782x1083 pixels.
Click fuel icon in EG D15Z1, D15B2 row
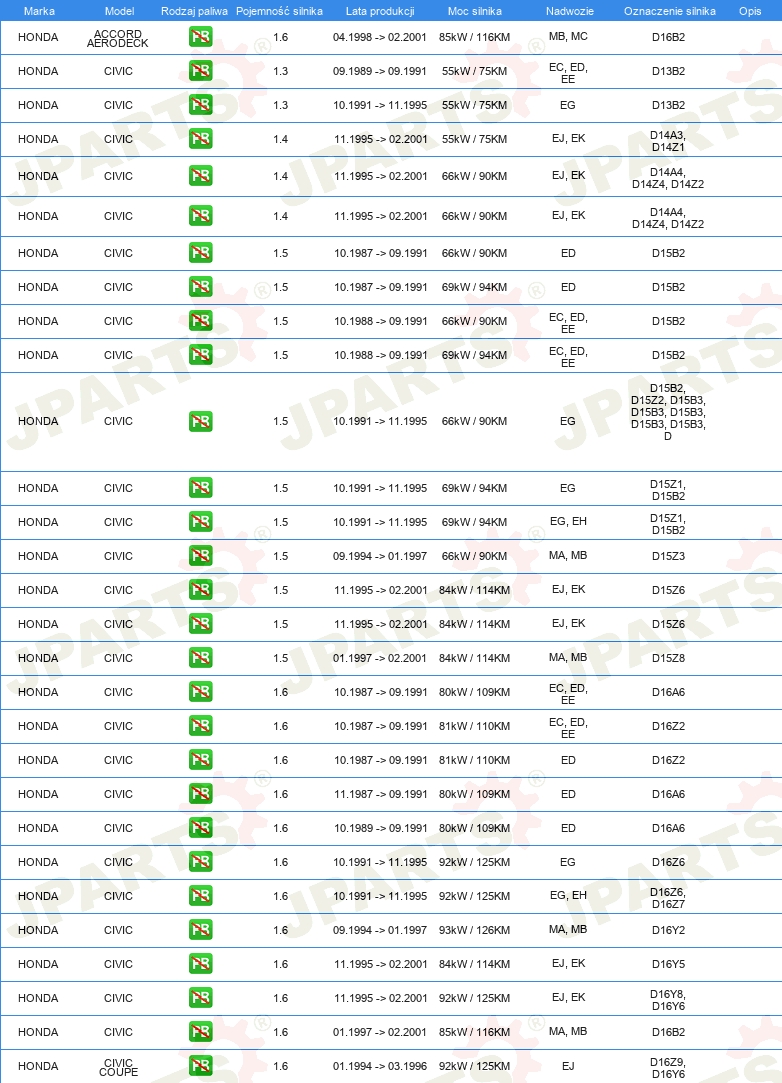pyautogui.click(x=200, y=488)
